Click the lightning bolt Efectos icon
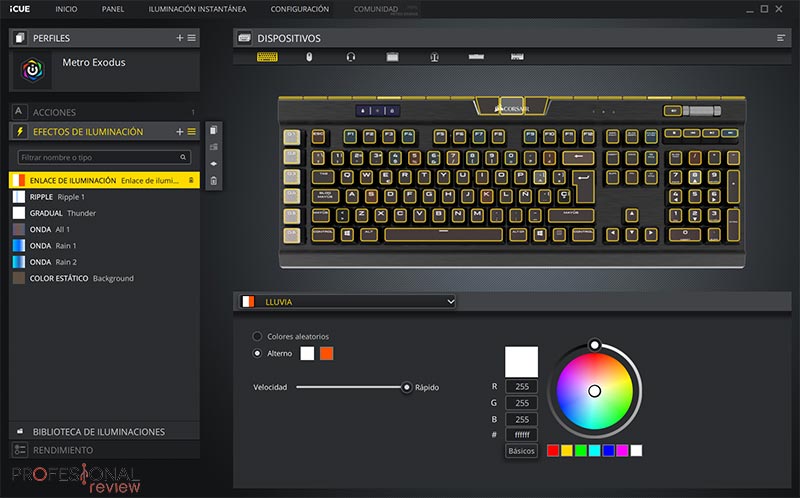The height and width of the screenshot is (498, 800). [20, 132]
